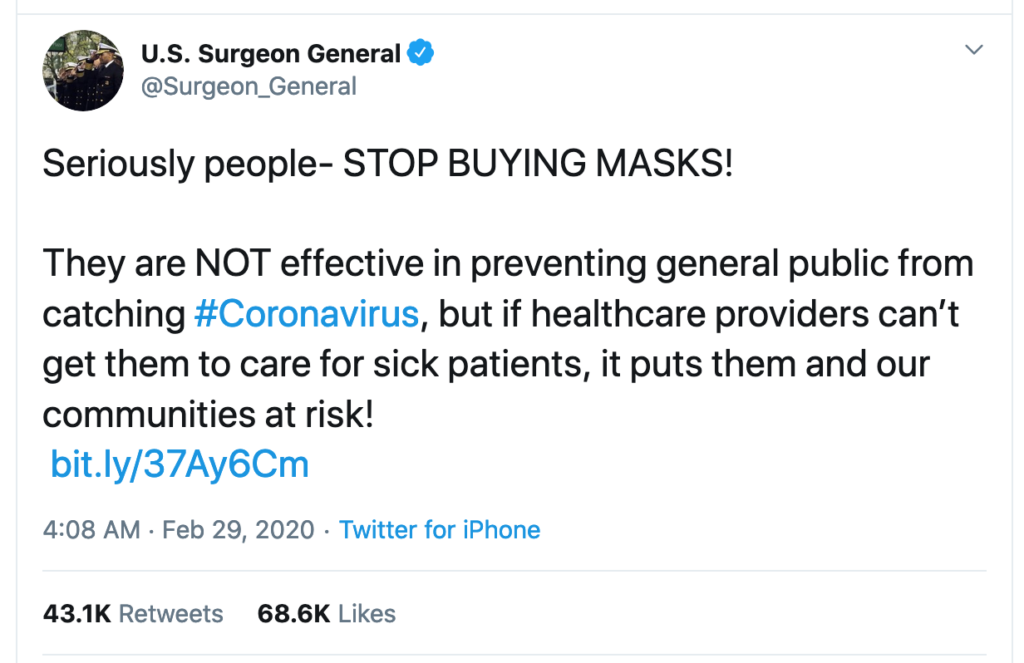Click the Seriously people- opening words
1024x663 pixels.
(x=189, y=163)
